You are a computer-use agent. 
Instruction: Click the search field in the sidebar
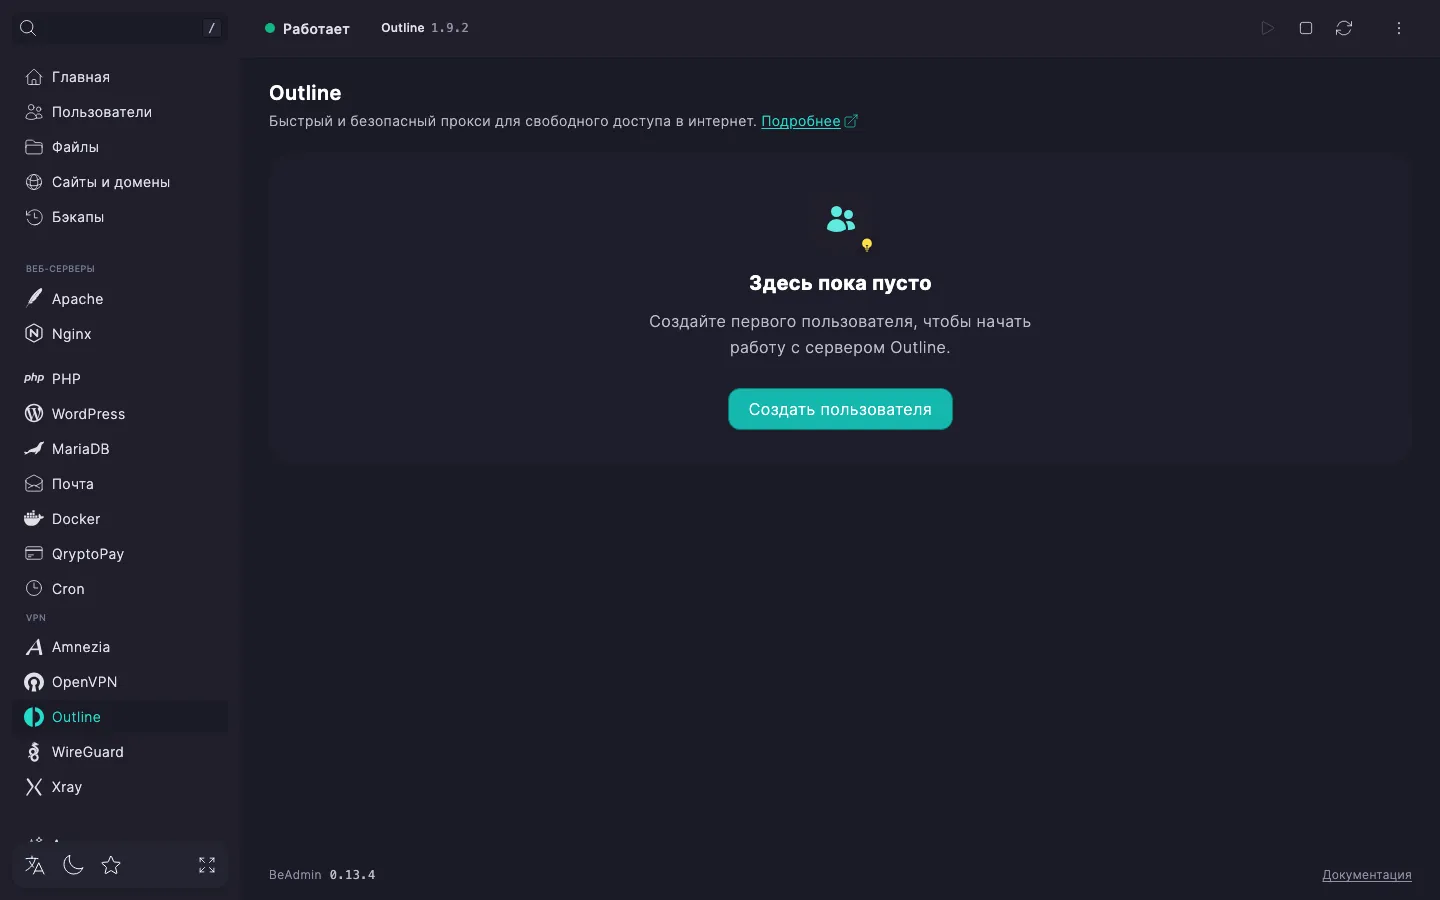click(x=120, y=28)
